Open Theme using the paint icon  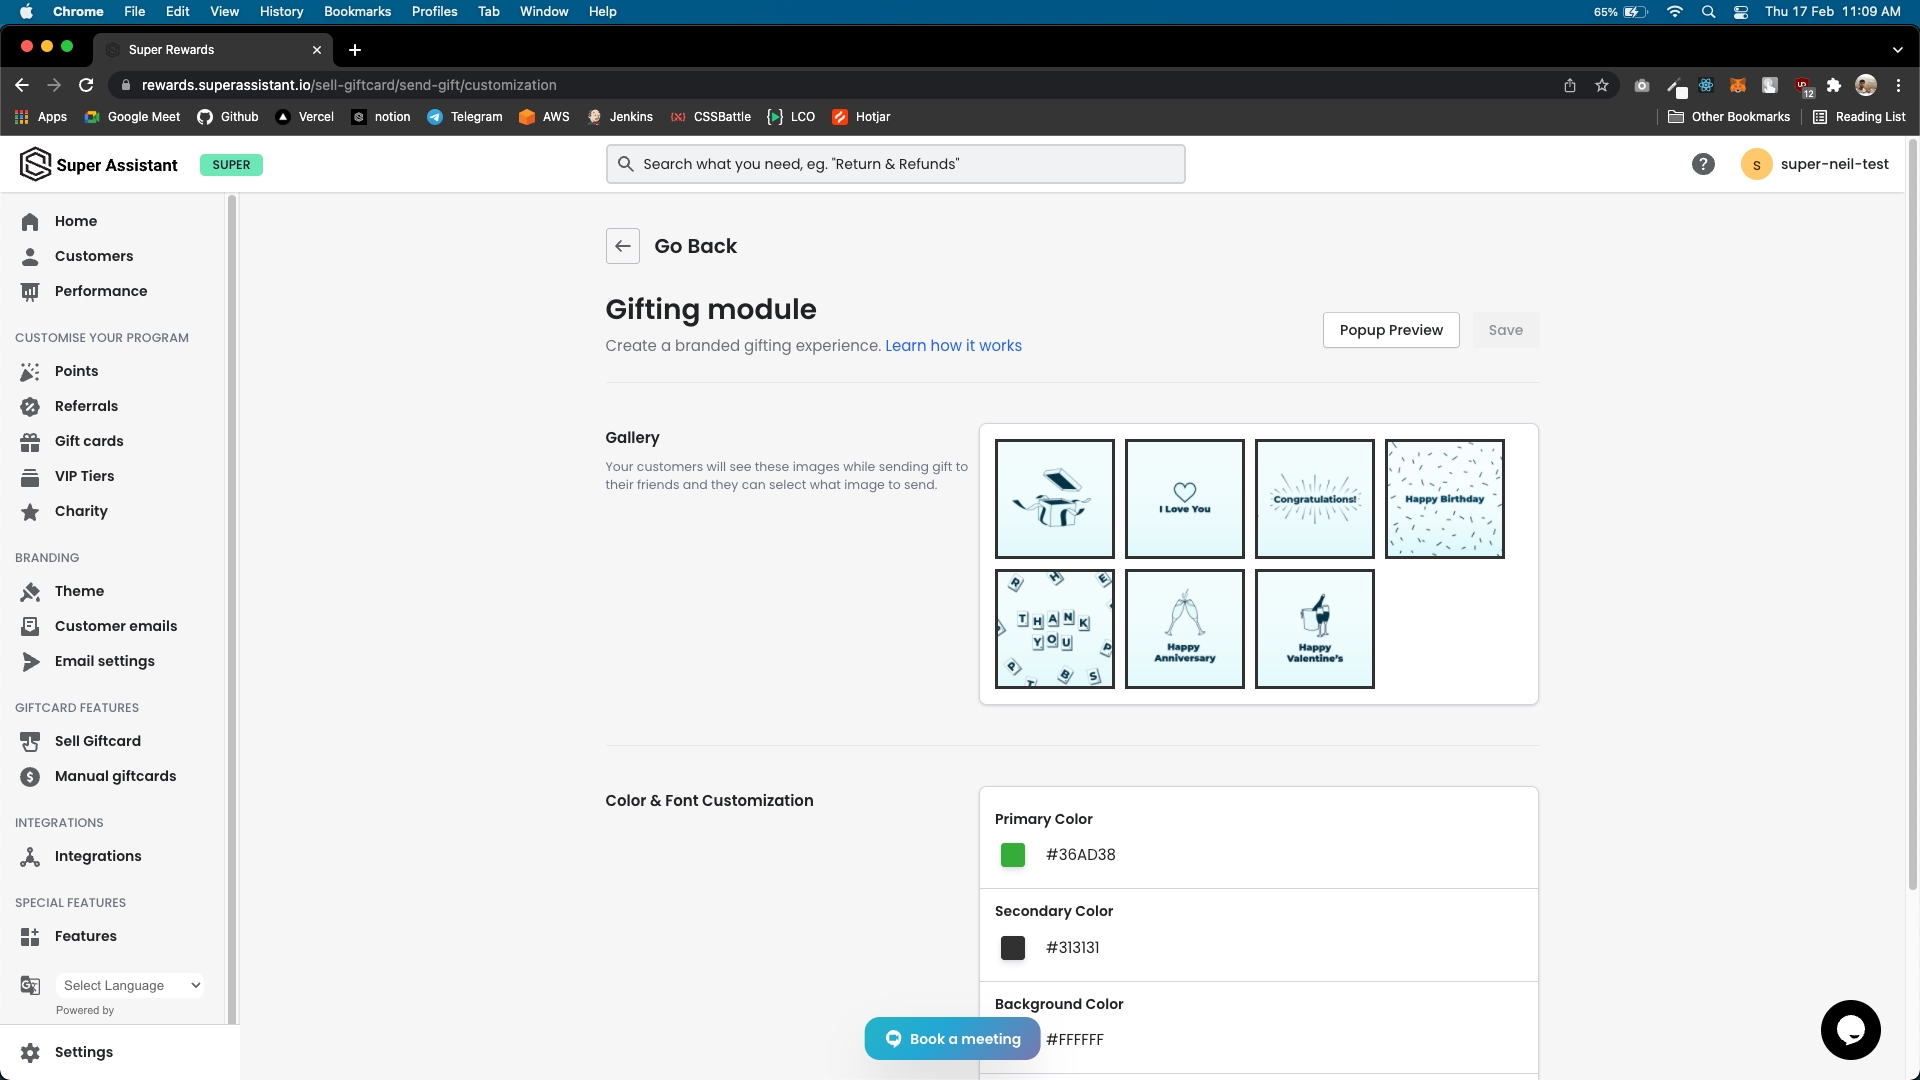[30, 591]
